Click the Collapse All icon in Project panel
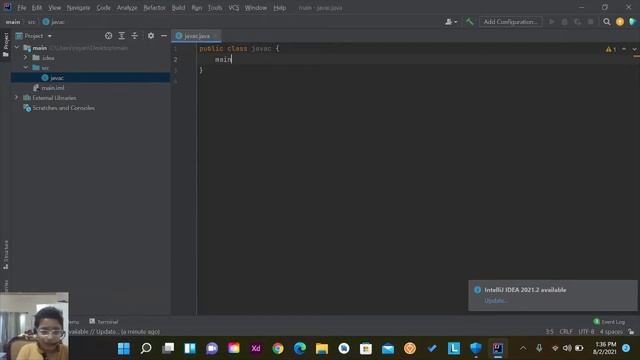Image resolution: width=640 pixels, height=360 pixels. [x=135, y=36]
